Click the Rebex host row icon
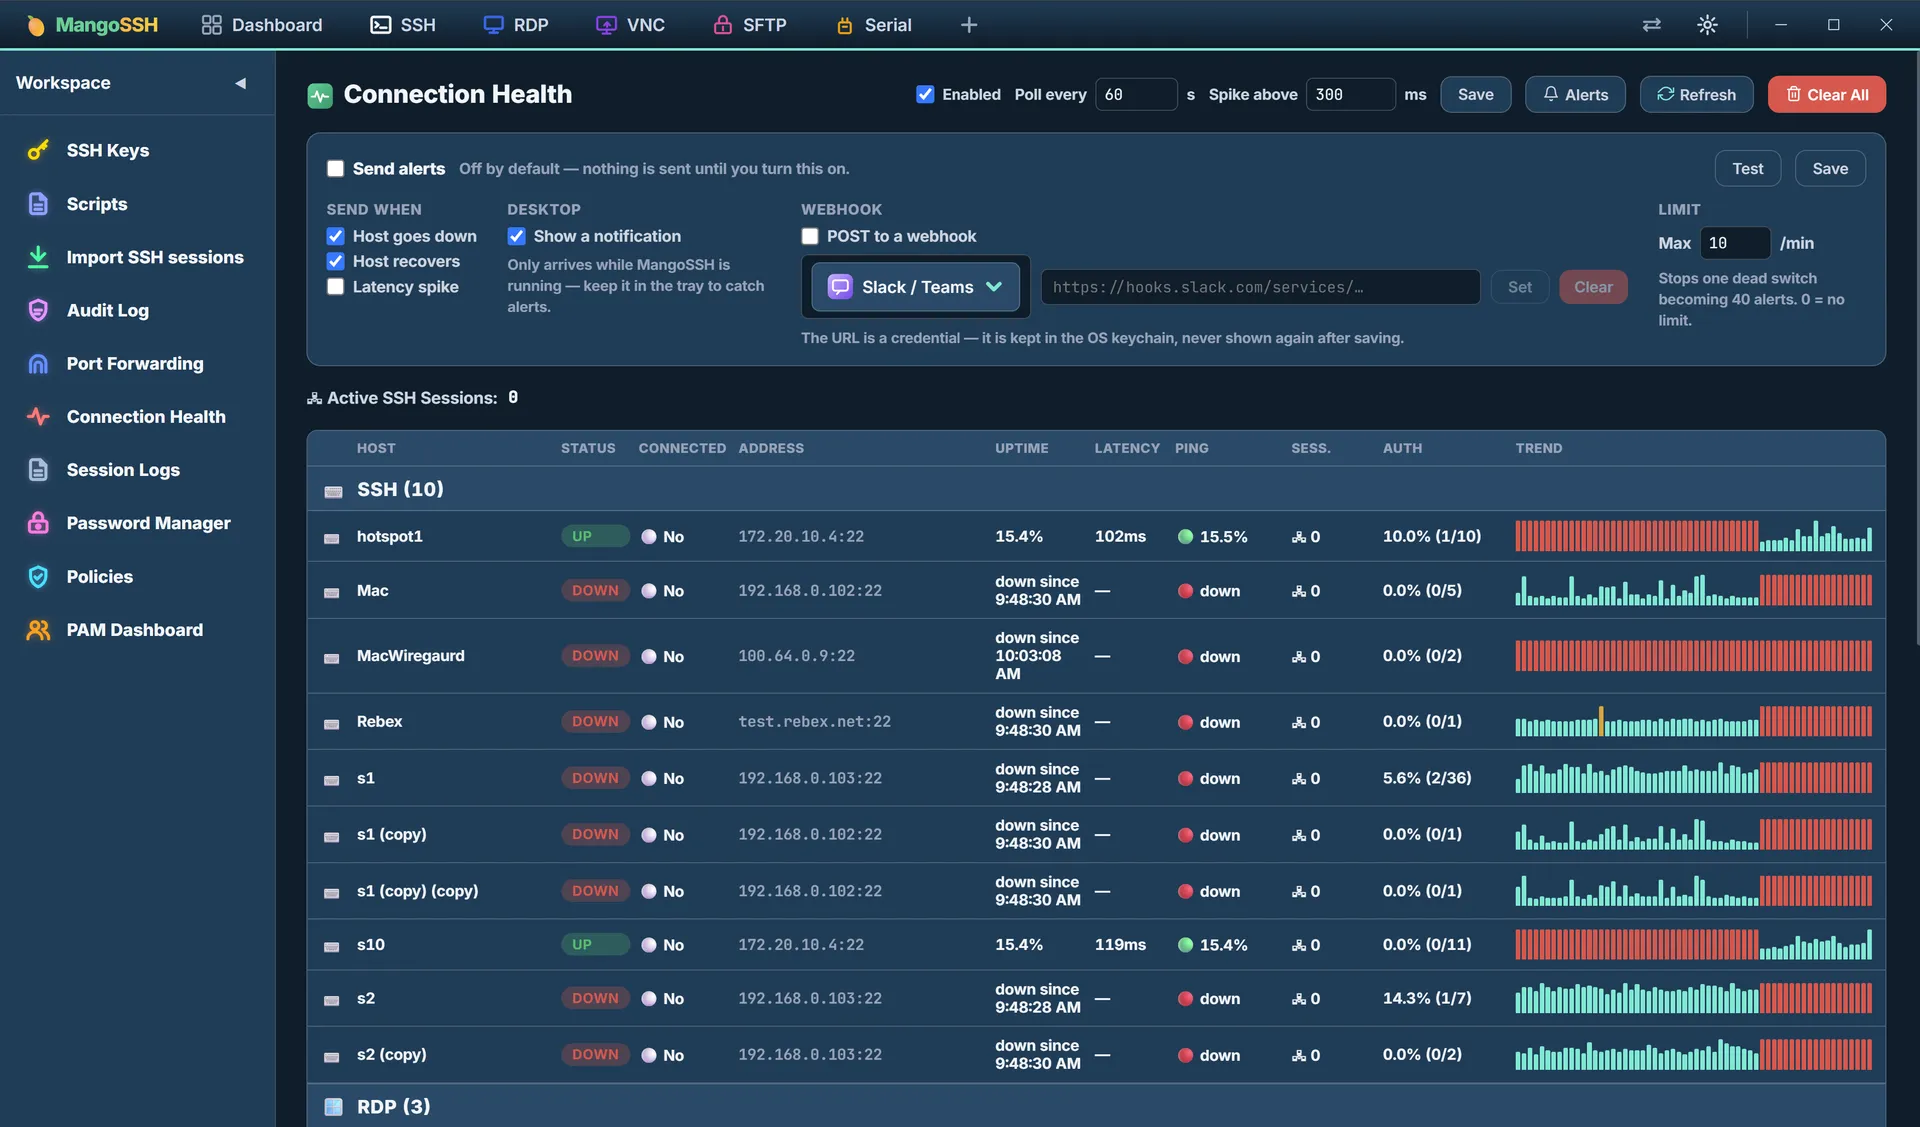The image size is (1920, 1127). 332,723
